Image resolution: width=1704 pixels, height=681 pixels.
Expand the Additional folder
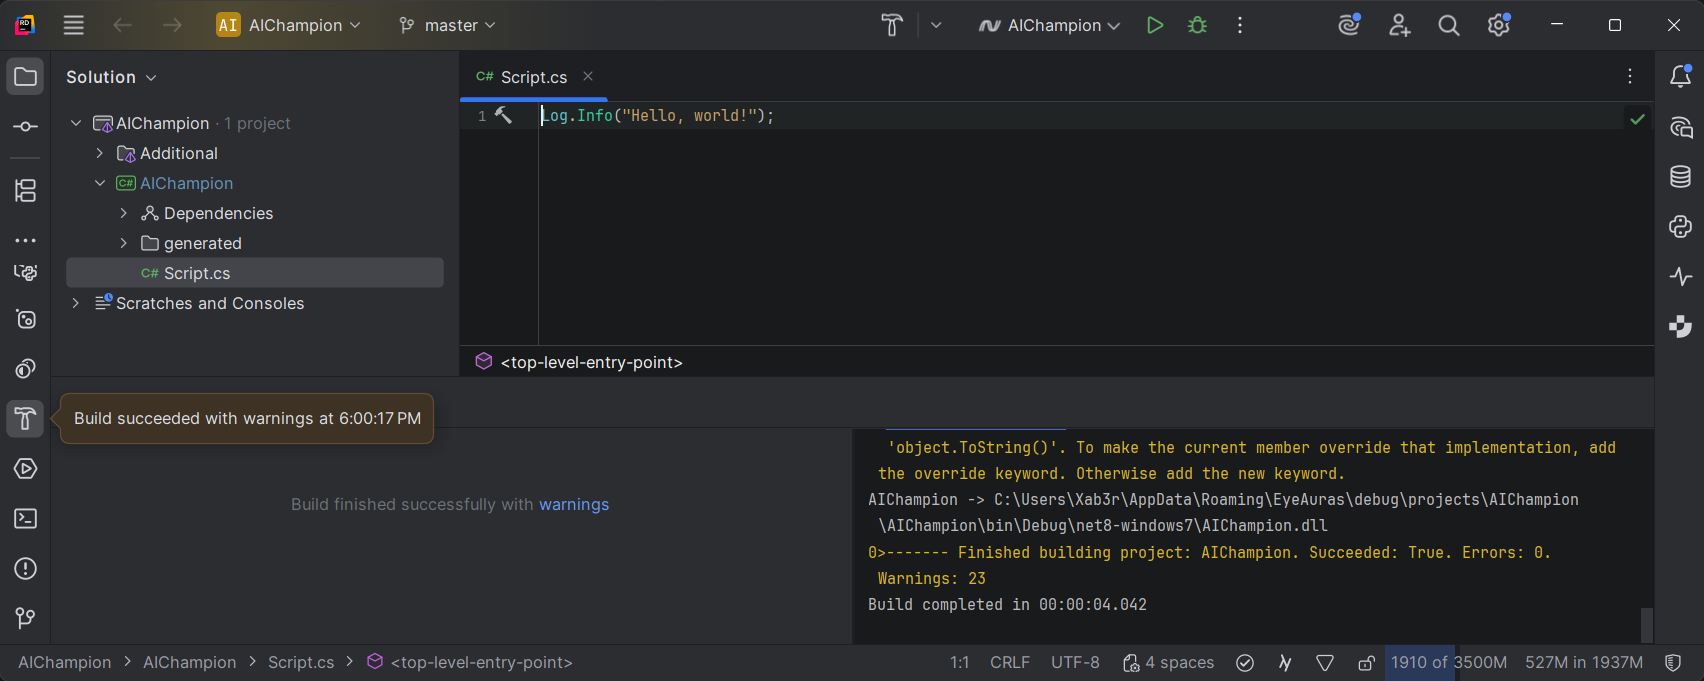click(x=100, y=153)
